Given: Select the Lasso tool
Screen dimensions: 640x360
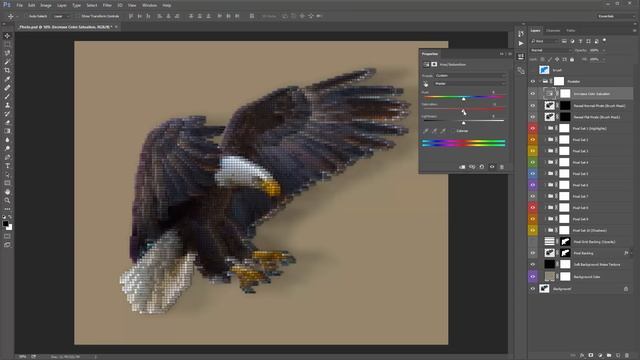Looking at the screenshot, I should click(7, 53).
